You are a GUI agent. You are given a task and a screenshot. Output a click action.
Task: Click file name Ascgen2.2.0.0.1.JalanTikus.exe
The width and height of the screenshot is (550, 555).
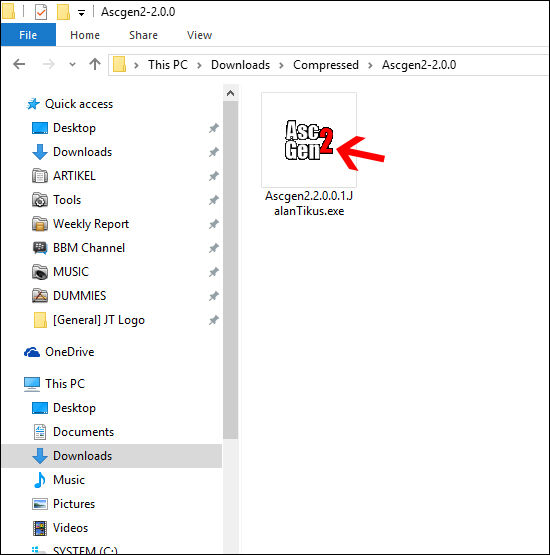point(309,203)
